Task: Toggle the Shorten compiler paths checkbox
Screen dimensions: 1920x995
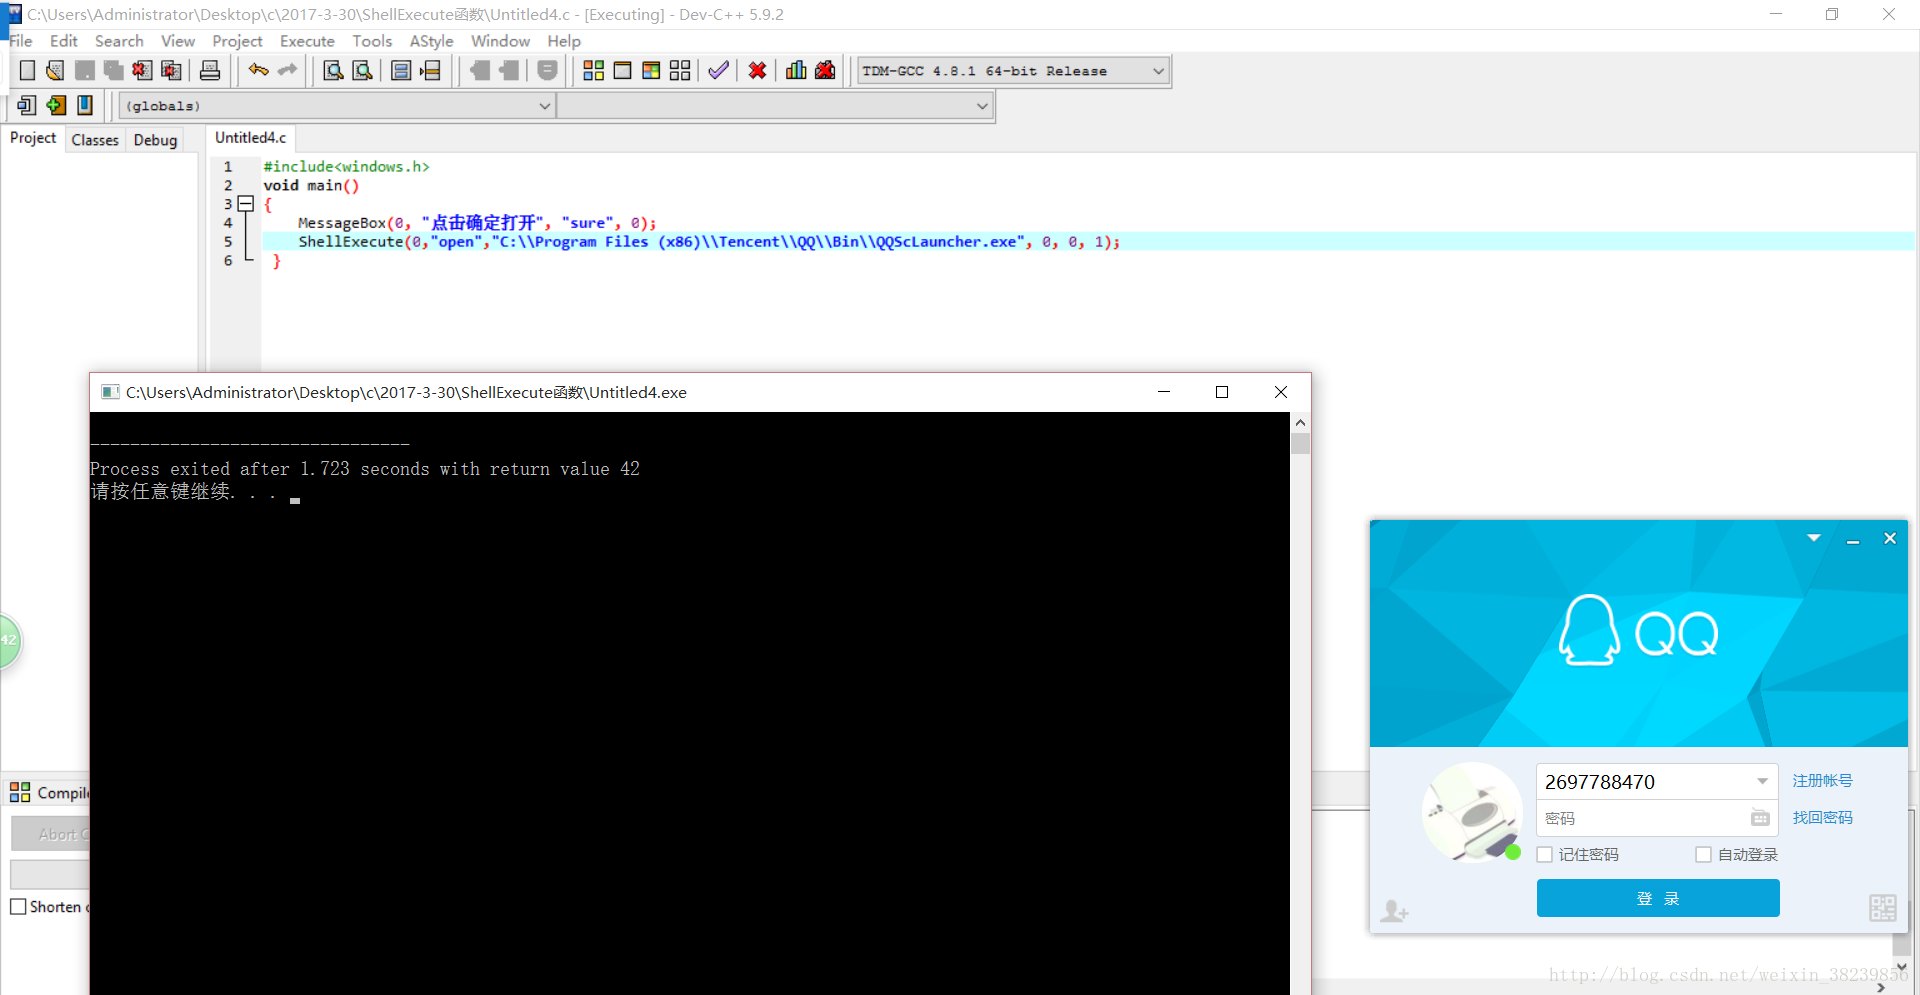Action: (x=18, y=907)
